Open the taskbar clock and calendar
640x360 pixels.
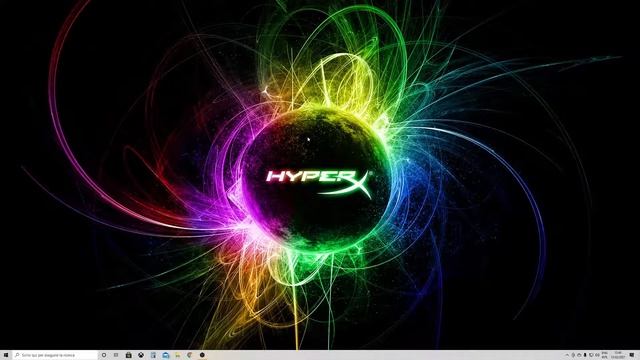pyautogui.click(x=618, y=355)
